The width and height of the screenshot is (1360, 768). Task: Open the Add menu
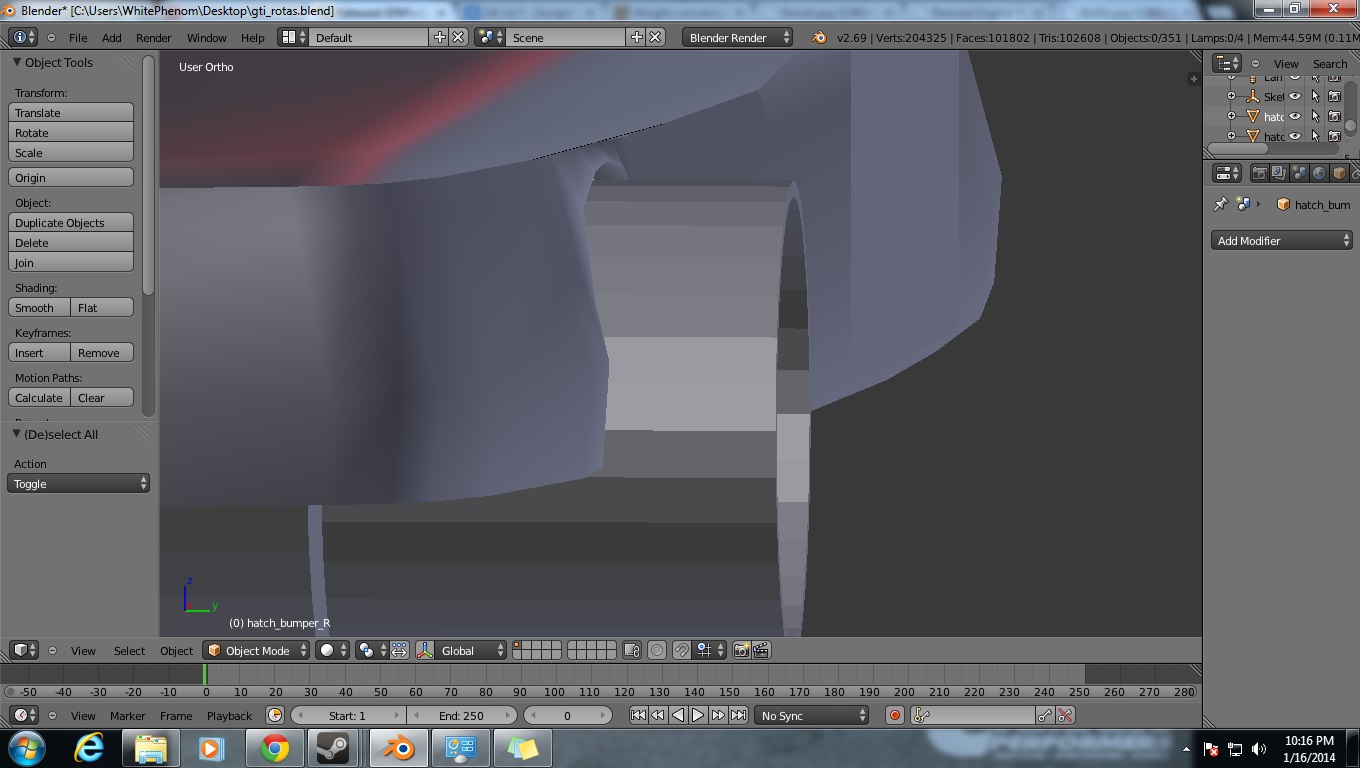pyautogui.click(x=111, y=37)
